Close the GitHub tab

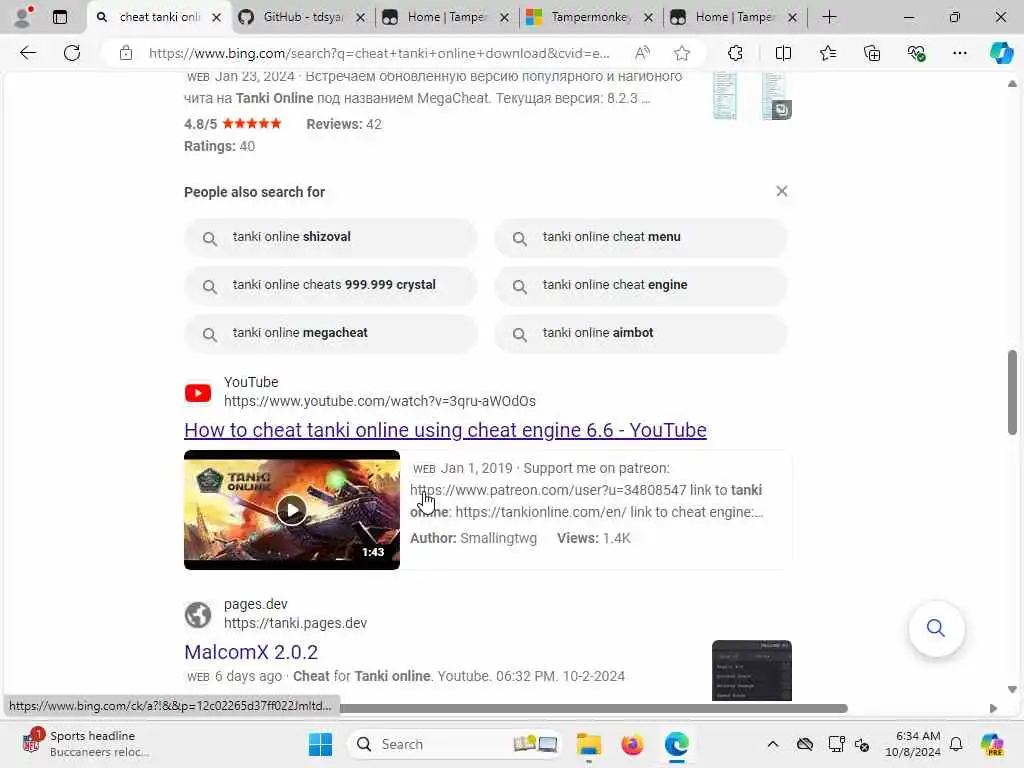pos(360,18)
